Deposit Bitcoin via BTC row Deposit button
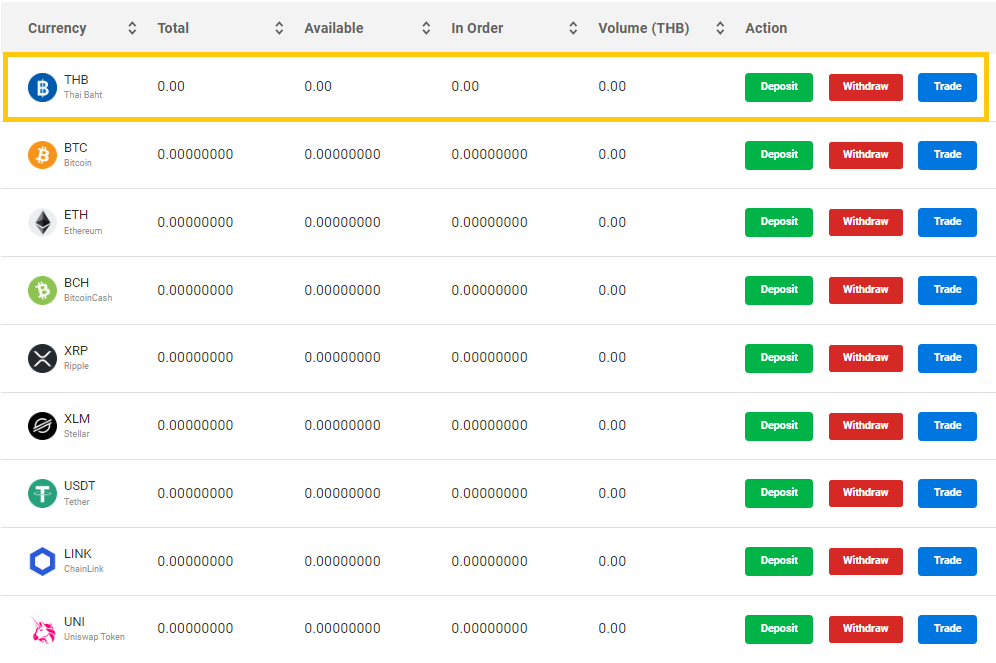The image size is (996, 663). (x=779, y=155)
